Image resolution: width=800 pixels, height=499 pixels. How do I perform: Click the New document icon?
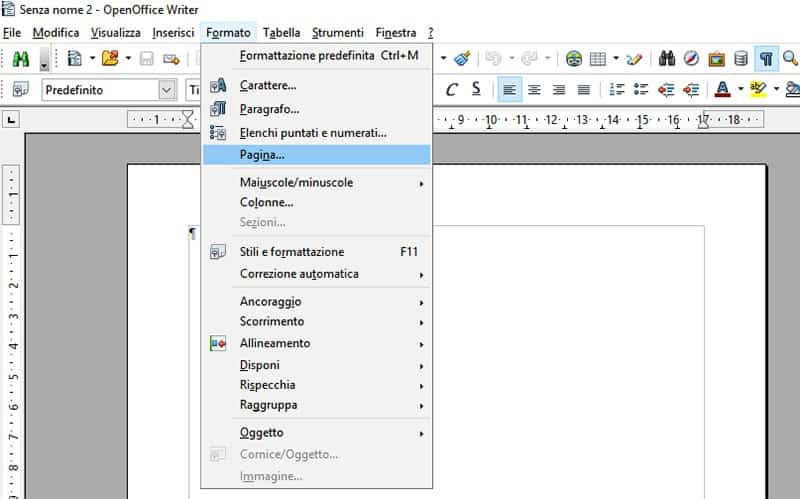[74, 59]
